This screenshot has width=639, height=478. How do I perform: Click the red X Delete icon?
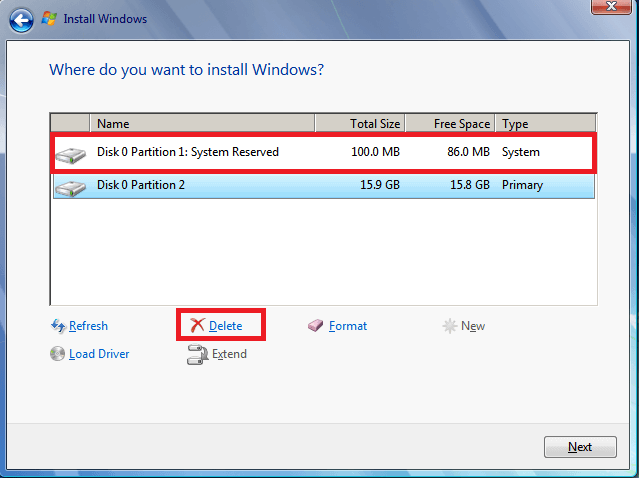click(197, 326)
